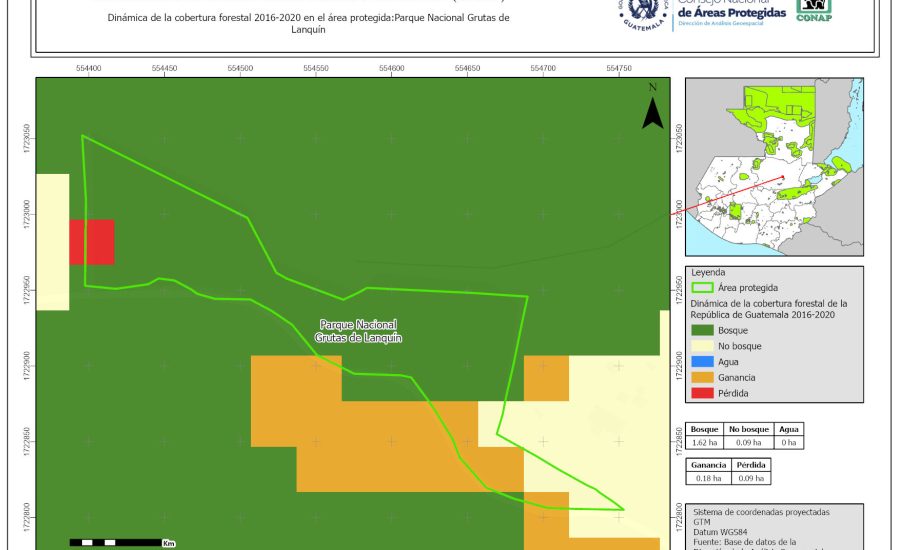Image resolution: width=900 pixels, height=550 pixels.
Task: Click the Leyenda heading text
Action: [709, 271]
